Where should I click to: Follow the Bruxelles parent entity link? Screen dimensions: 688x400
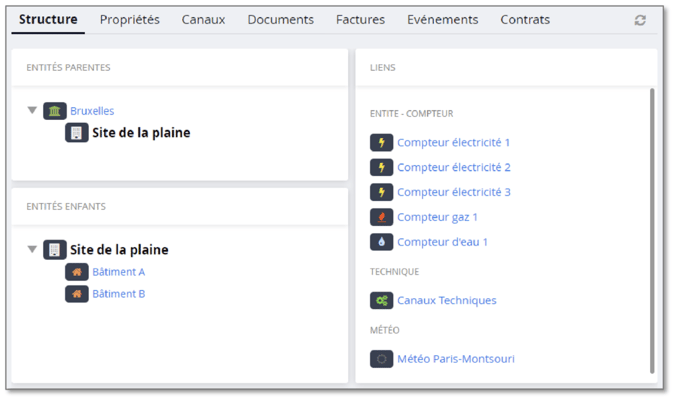(x=92, y=111)
